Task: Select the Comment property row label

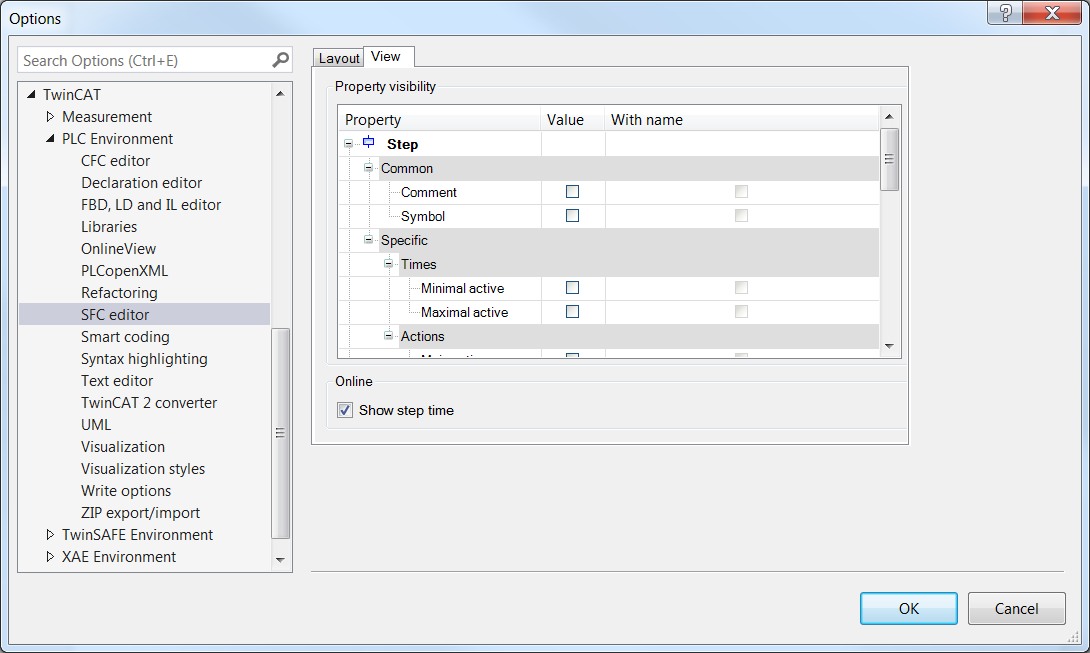Action: tap(428, 192)
